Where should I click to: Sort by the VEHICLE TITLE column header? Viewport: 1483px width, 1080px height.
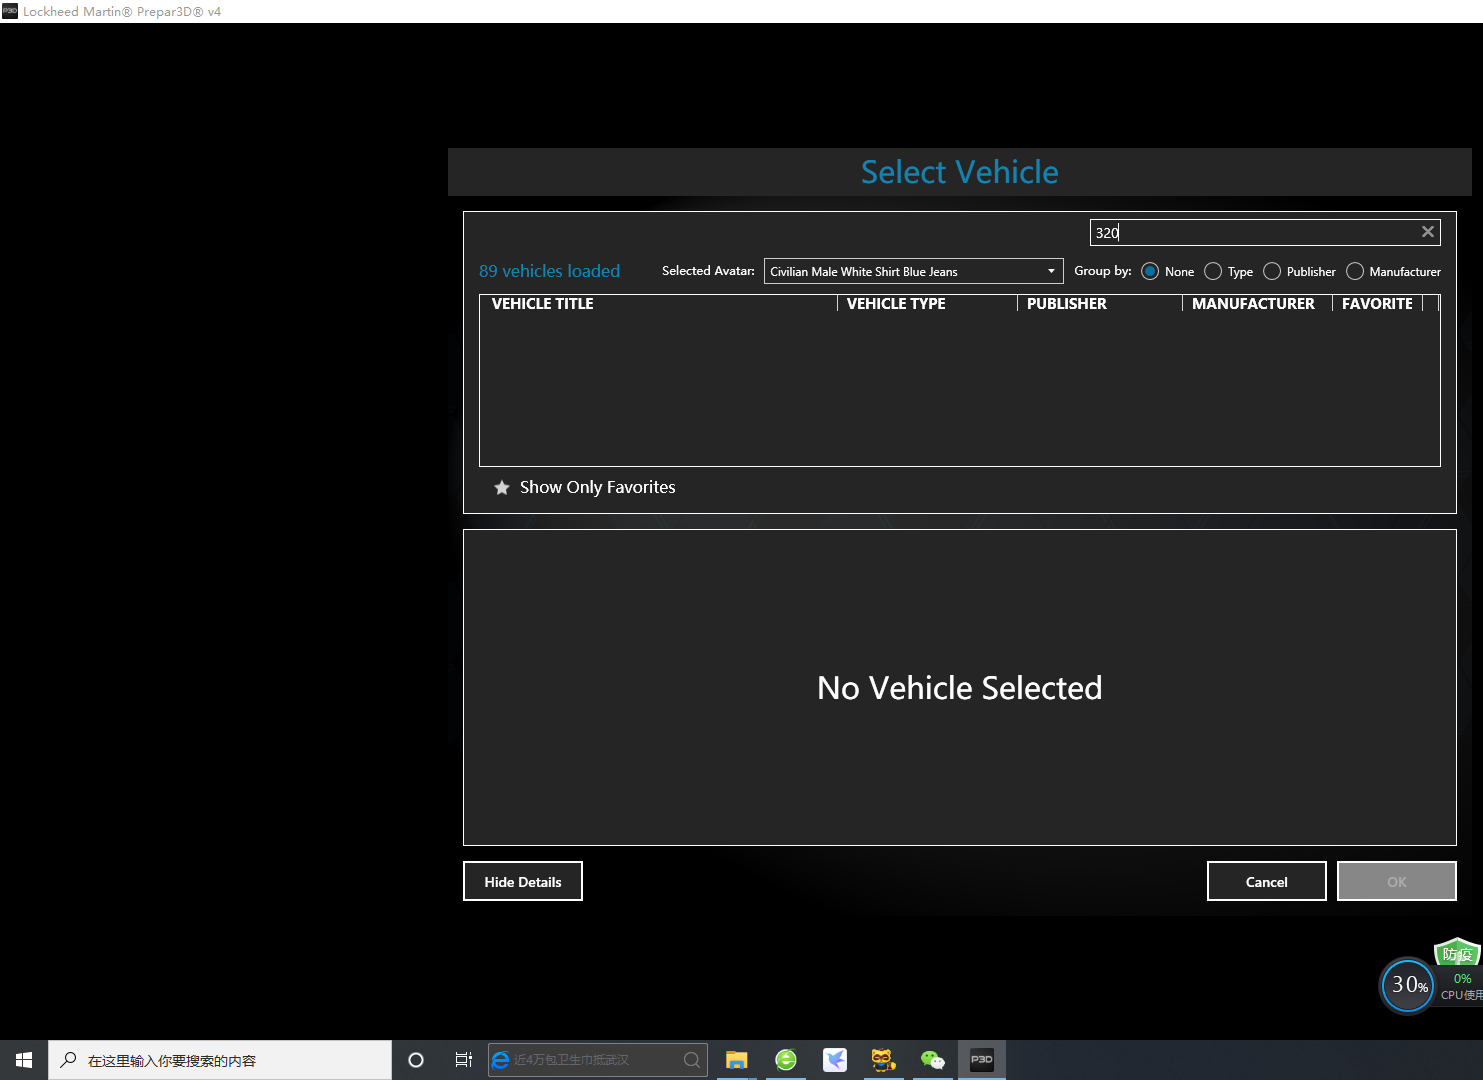coord(658,303)
